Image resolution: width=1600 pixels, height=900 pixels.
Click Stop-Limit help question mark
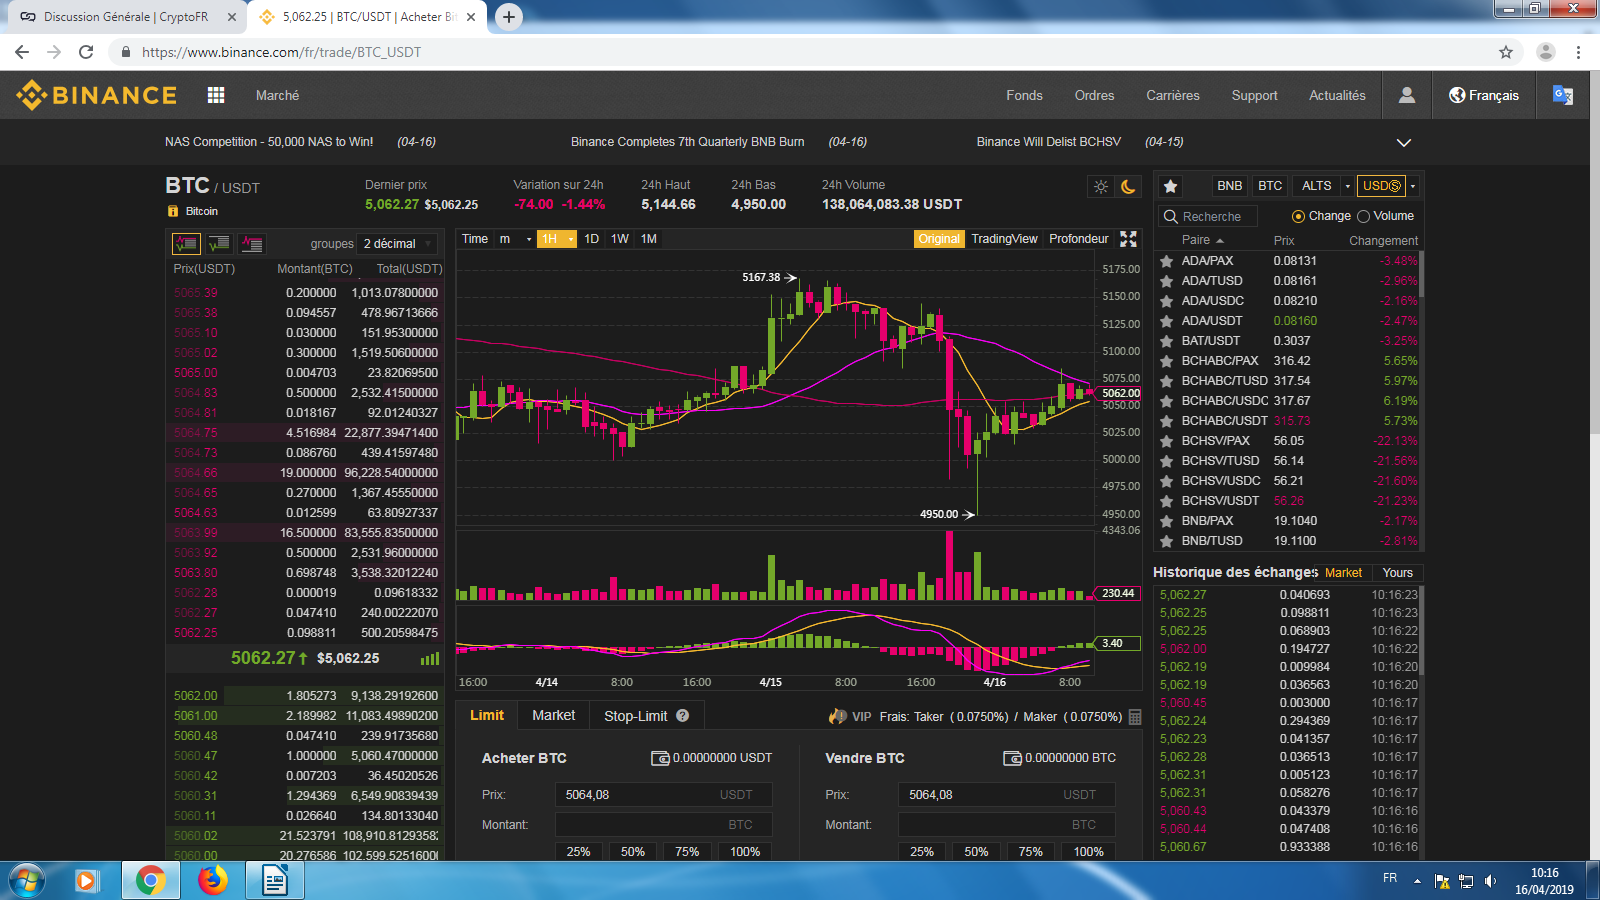pyautogui.click(x=682, y=716)
